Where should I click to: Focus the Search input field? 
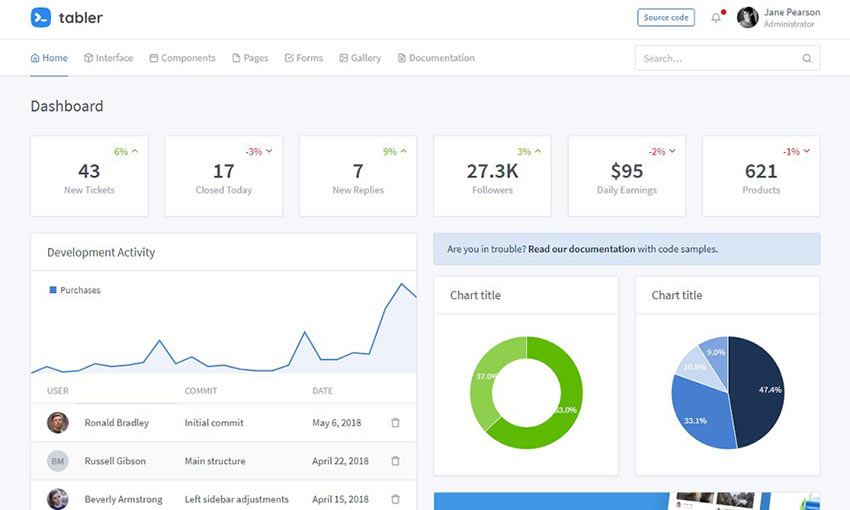[x=718, y=58]
